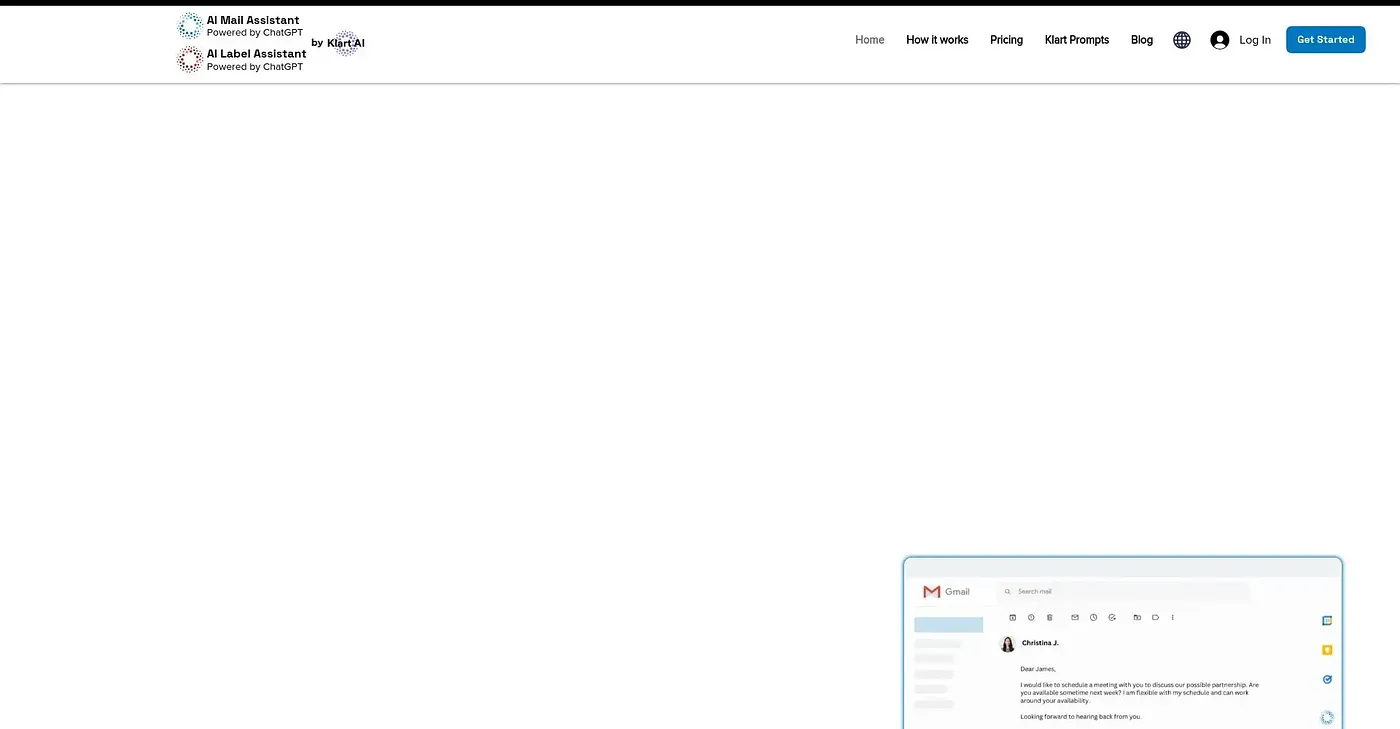Screen dimensions: 1400x729
Task: Open the Blog menu item
Action: [x=1142, y=40]
